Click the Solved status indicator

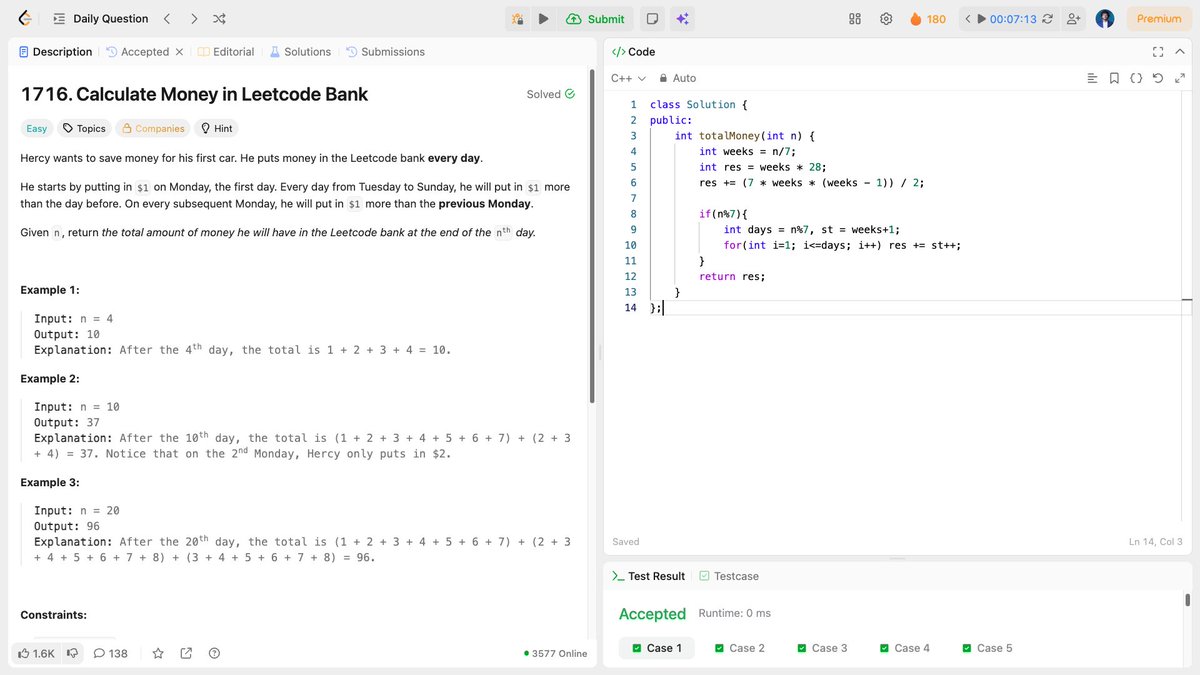tap(551, 94)
